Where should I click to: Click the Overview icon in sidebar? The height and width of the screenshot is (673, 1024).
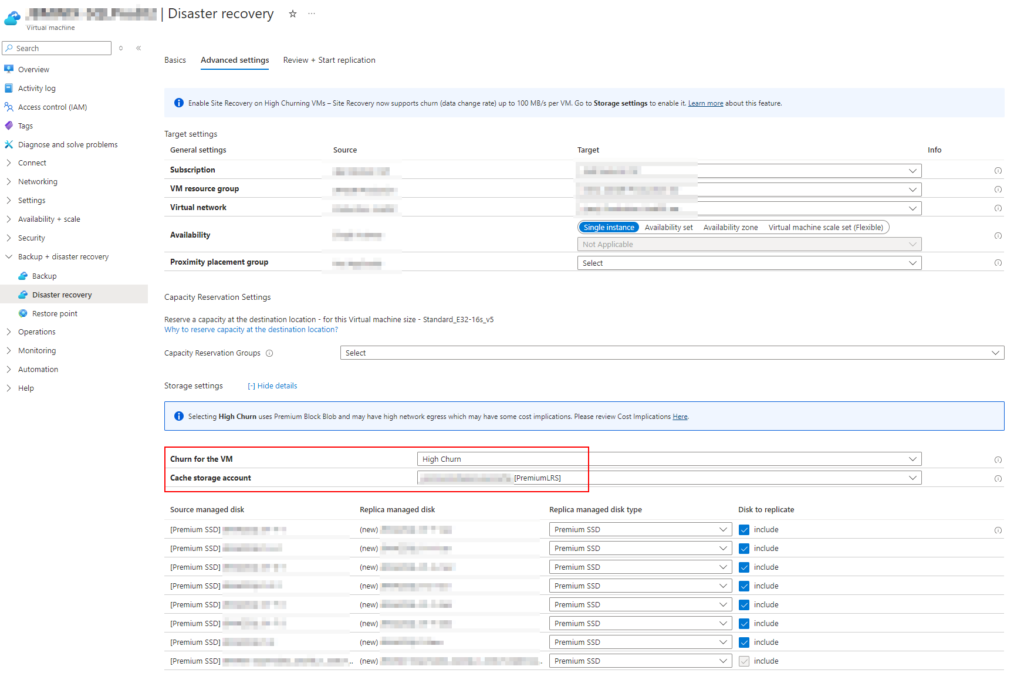[x=9, y=69]
